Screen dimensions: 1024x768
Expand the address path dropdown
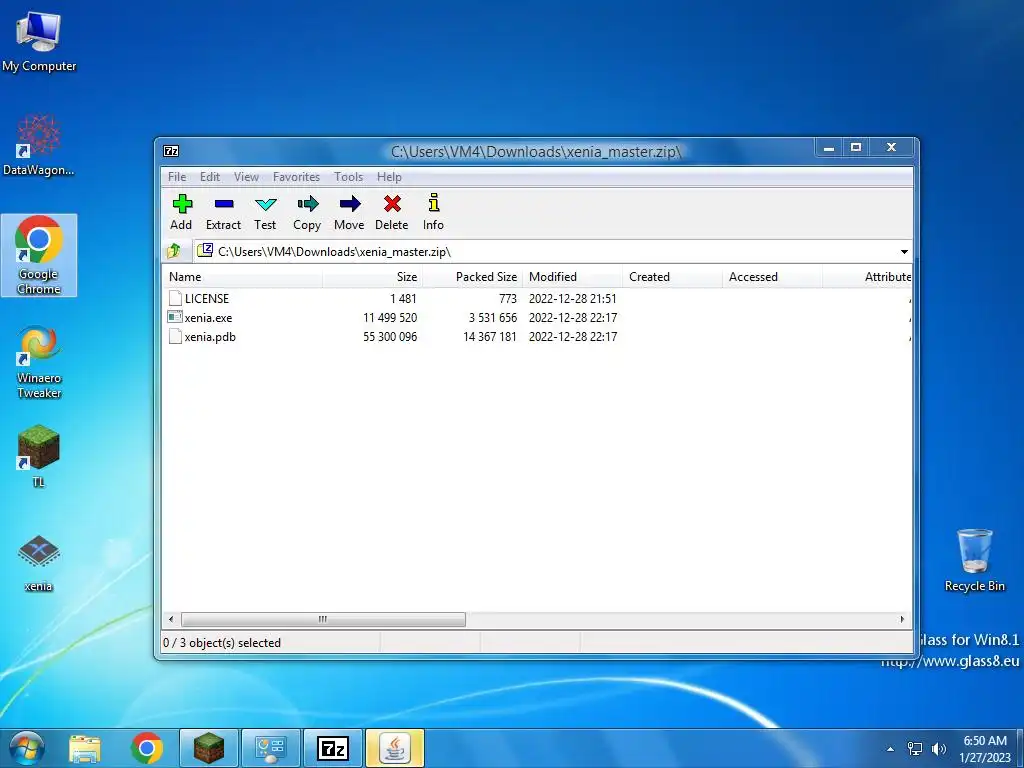[904, 251]
